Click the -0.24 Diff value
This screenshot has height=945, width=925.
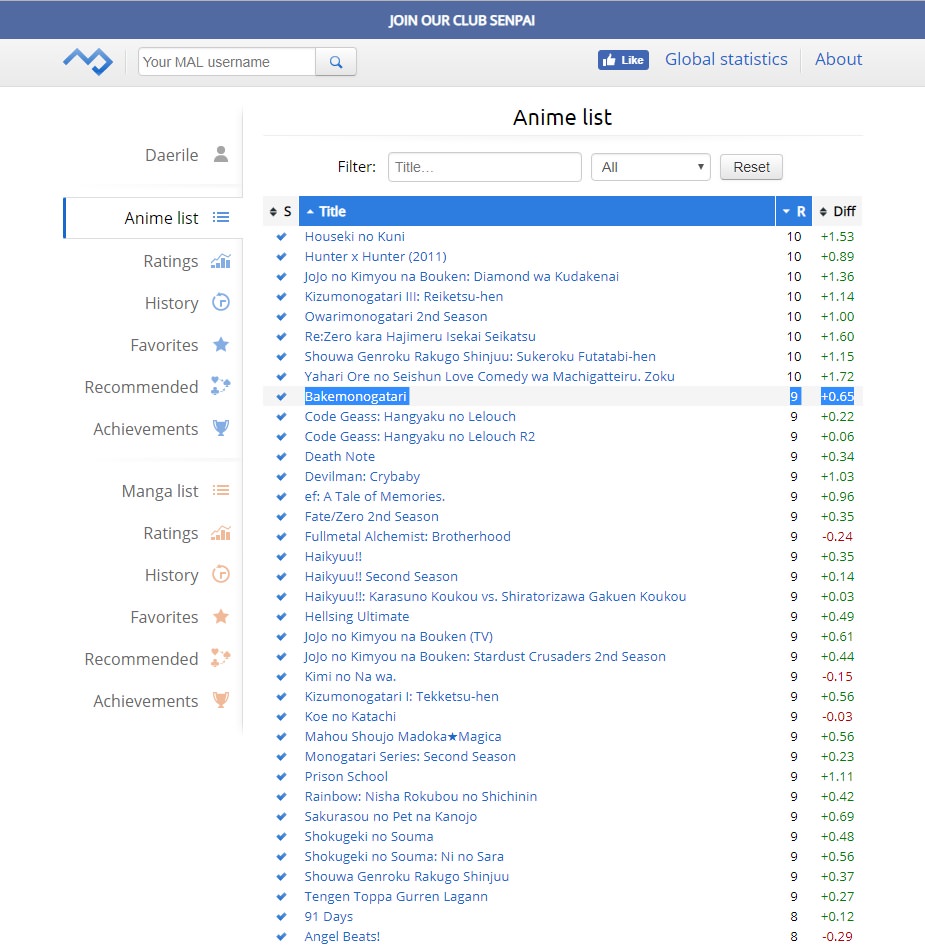[x=837, y=536]
